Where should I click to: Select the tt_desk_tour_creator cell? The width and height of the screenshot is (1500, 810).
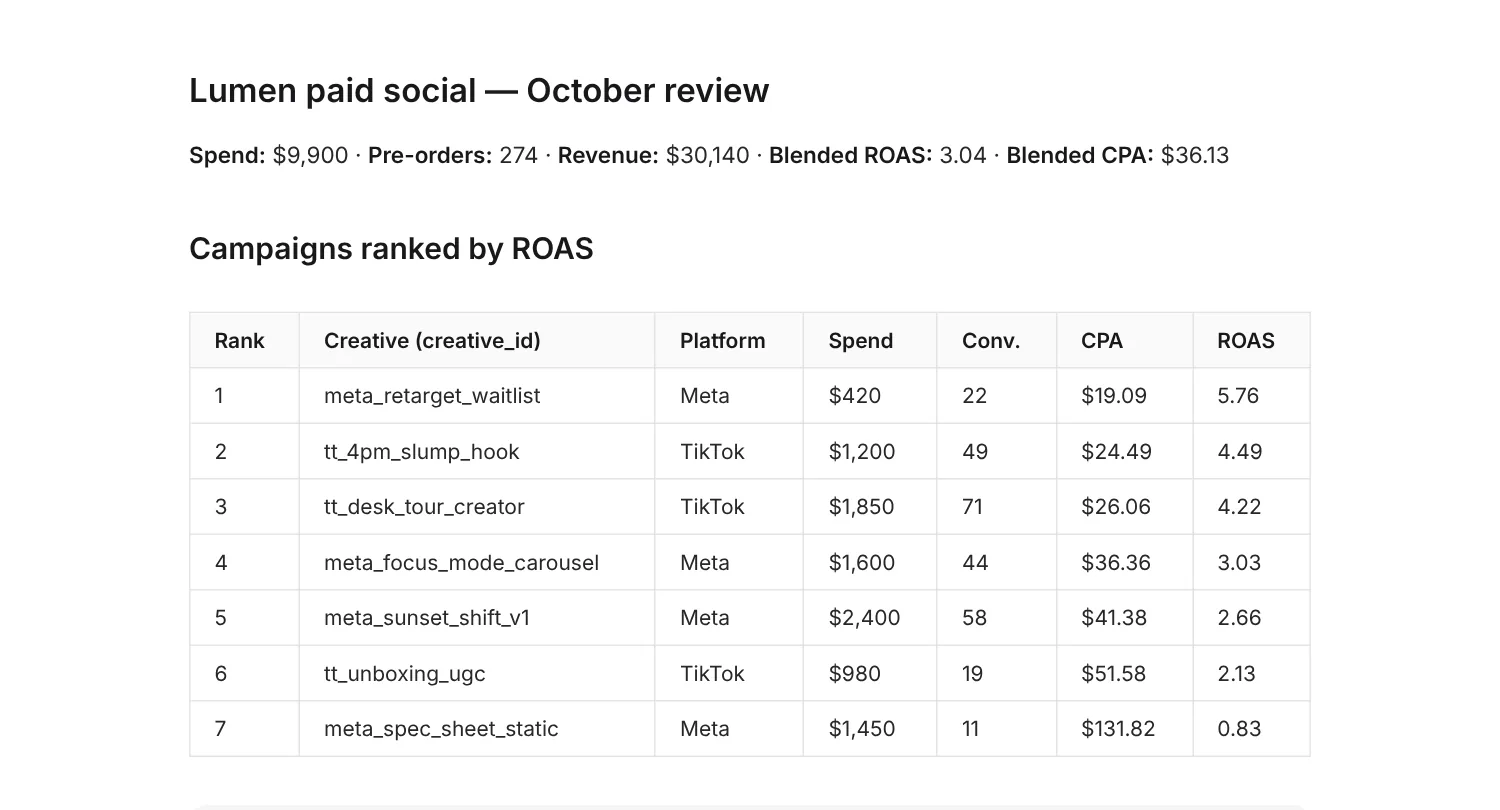coord(477,507)
